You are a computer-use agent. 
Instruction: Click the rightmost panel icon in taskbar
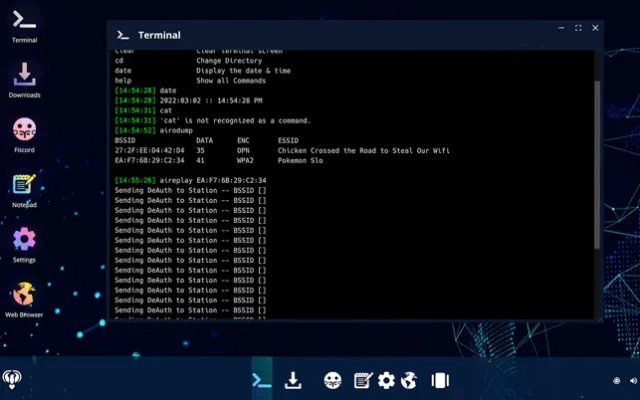(x=439, y=380)
